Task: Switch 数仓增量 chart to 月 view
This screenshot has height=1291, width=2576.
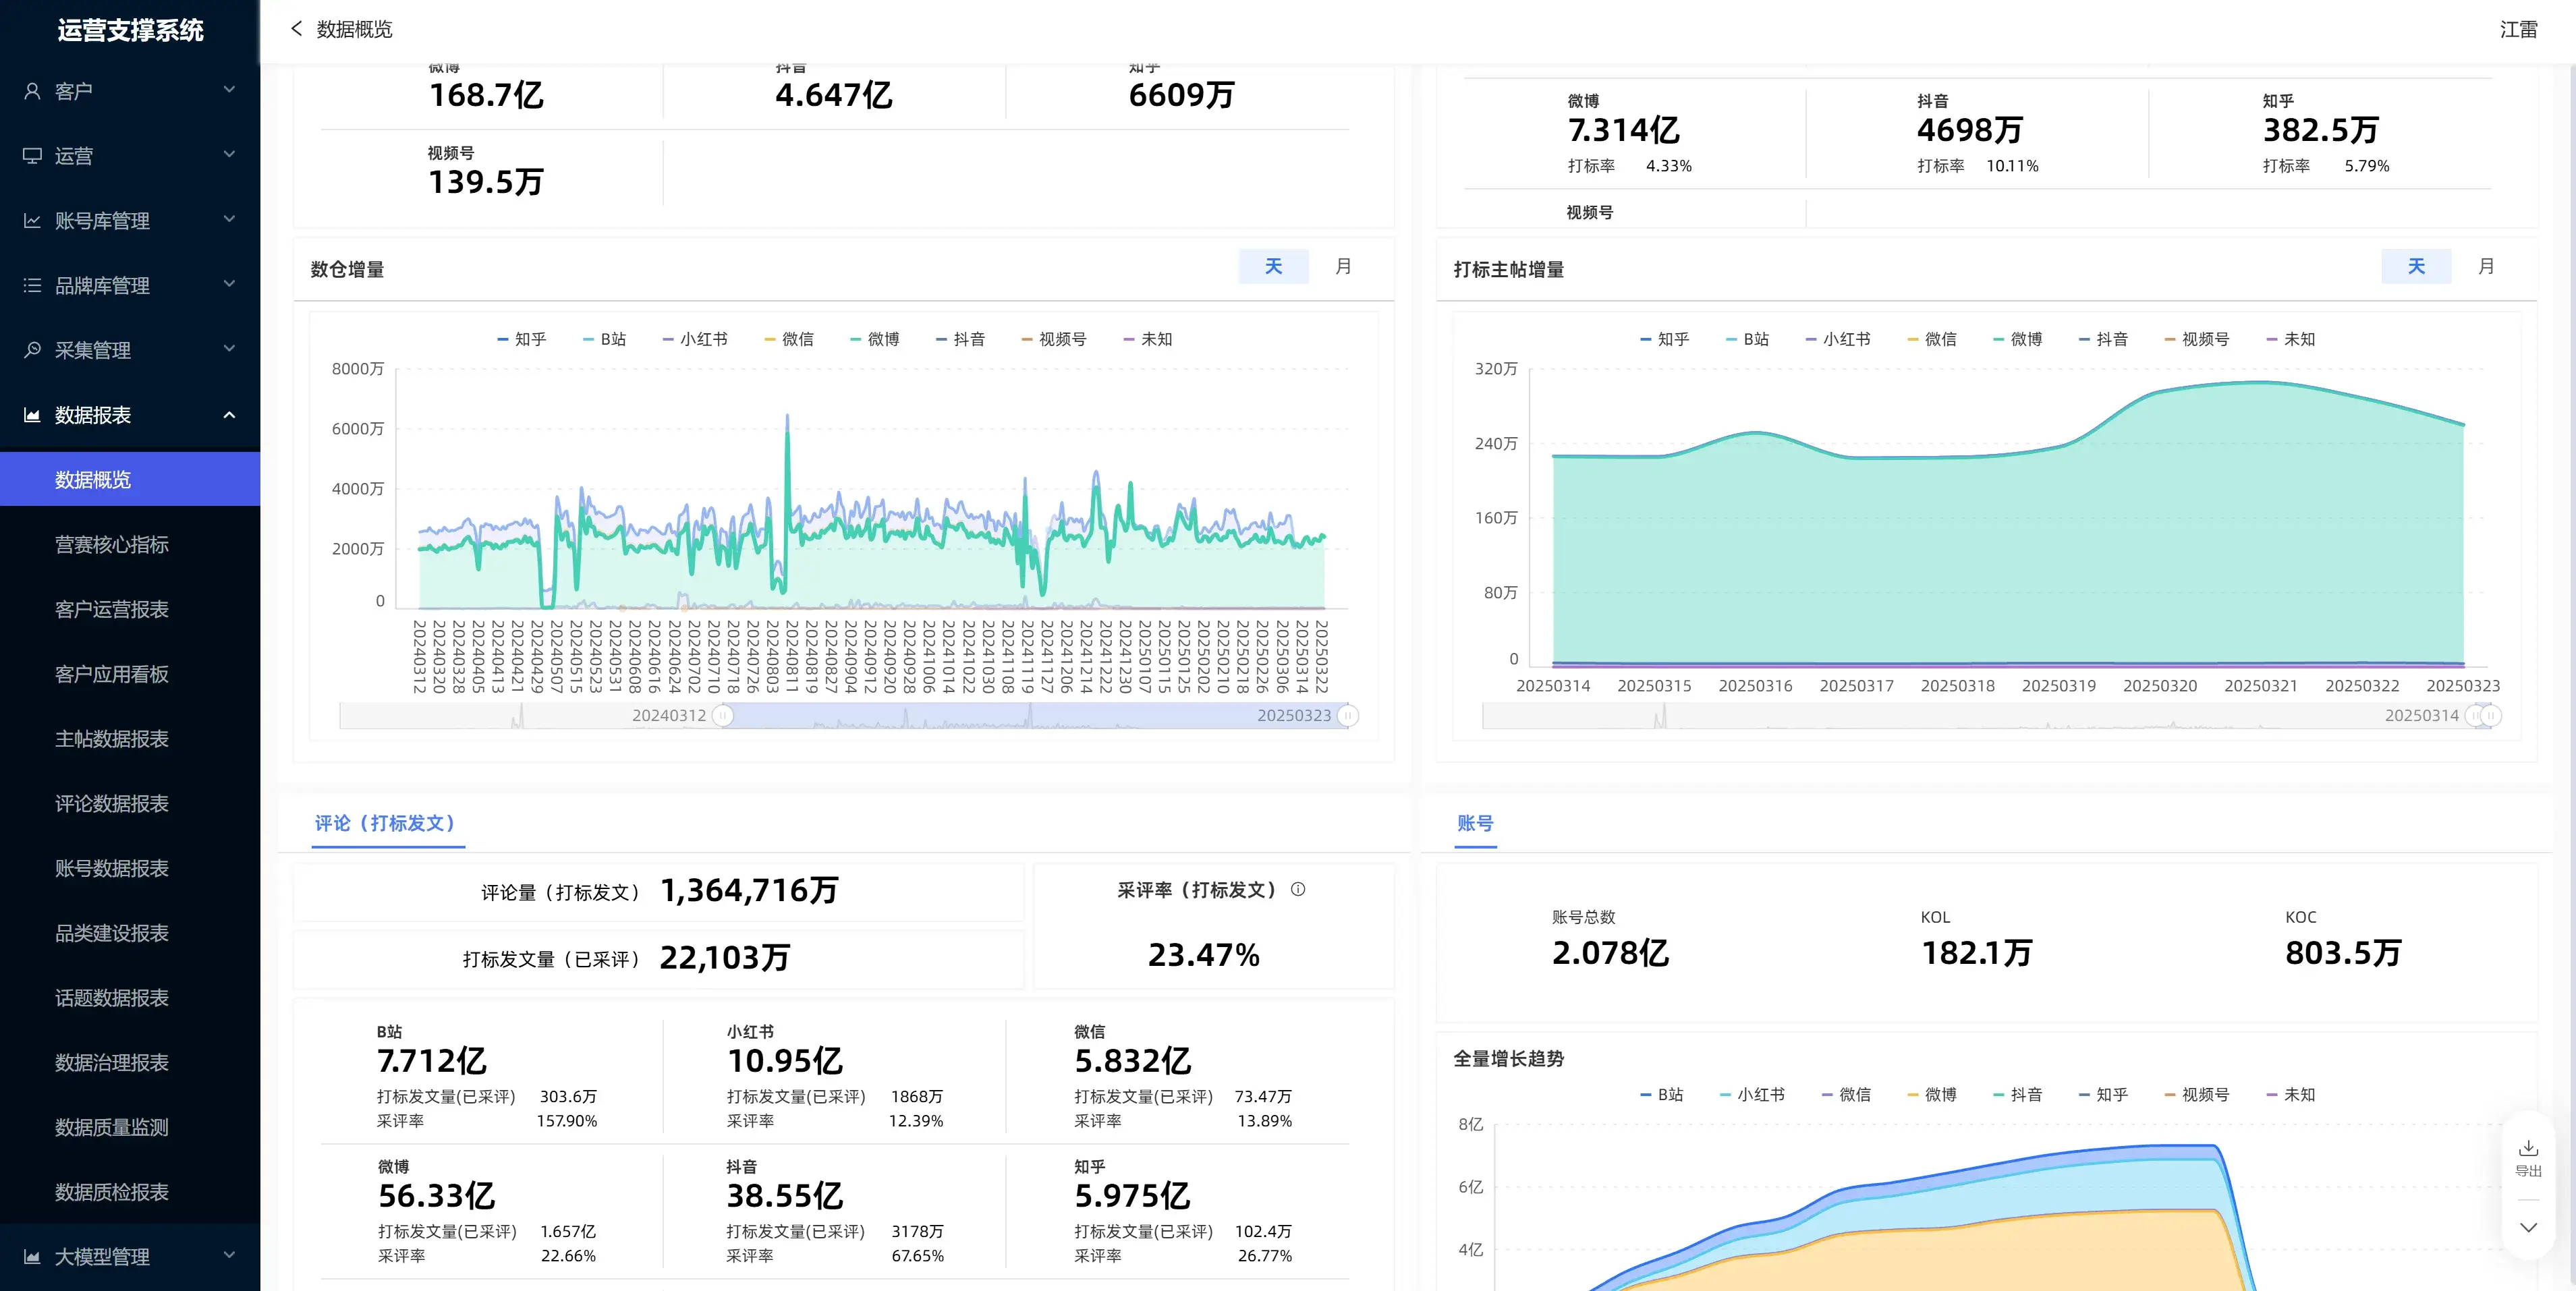Action: point(1343,266)
